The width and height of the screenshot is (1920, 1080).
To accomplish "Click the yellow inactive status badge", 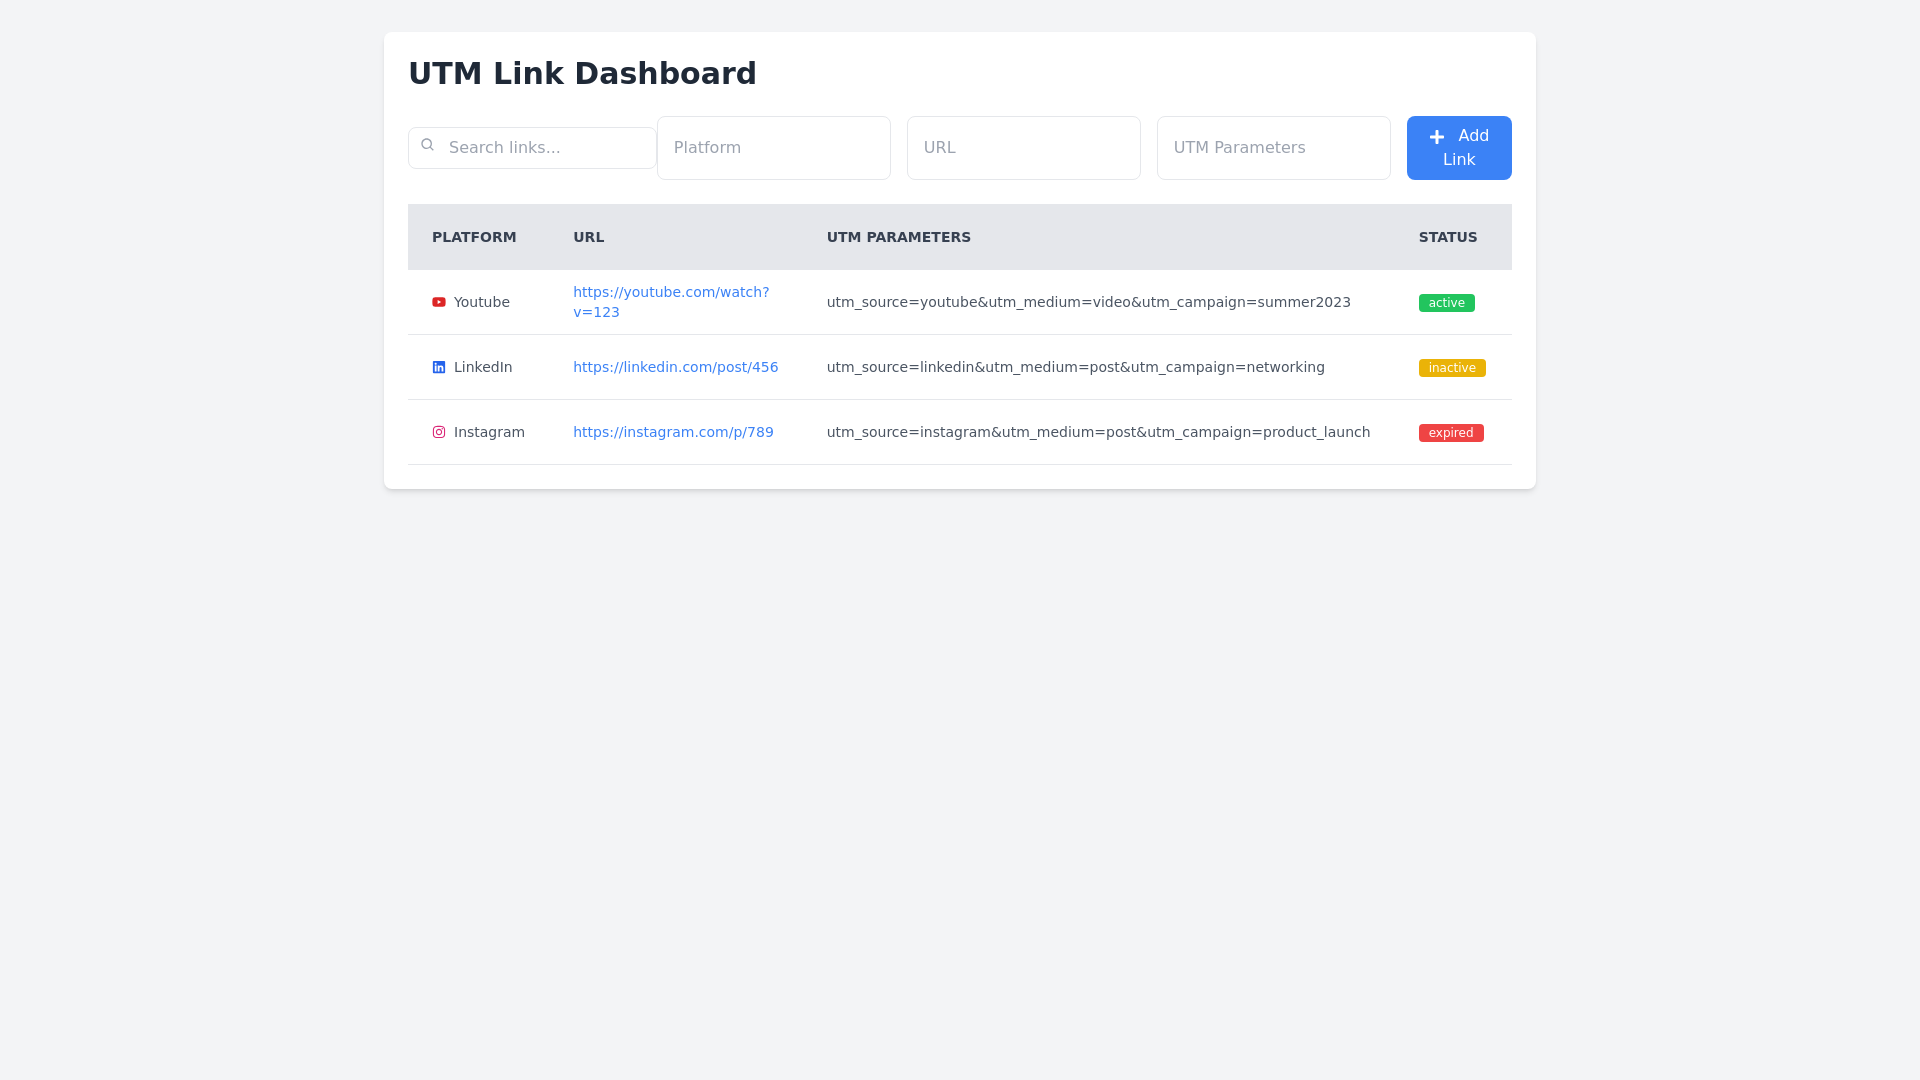I will click(x=1451, y=368).
